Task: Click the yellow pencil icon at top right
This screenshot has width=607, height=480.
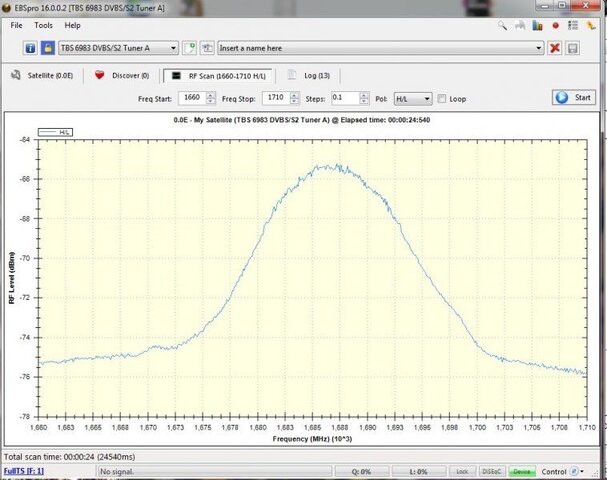Action: pos(591,26)
